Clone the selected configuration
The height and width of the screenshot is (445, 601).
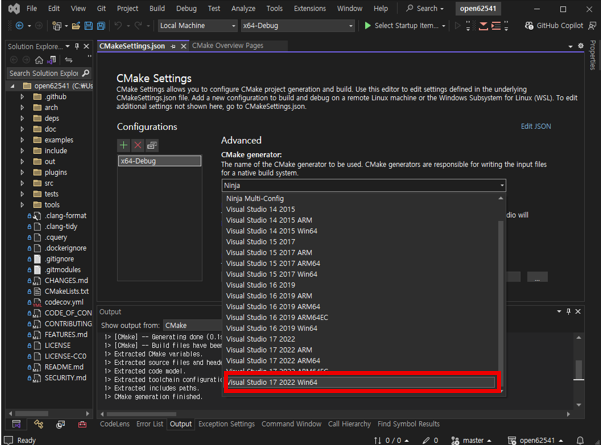coord(152,146)
